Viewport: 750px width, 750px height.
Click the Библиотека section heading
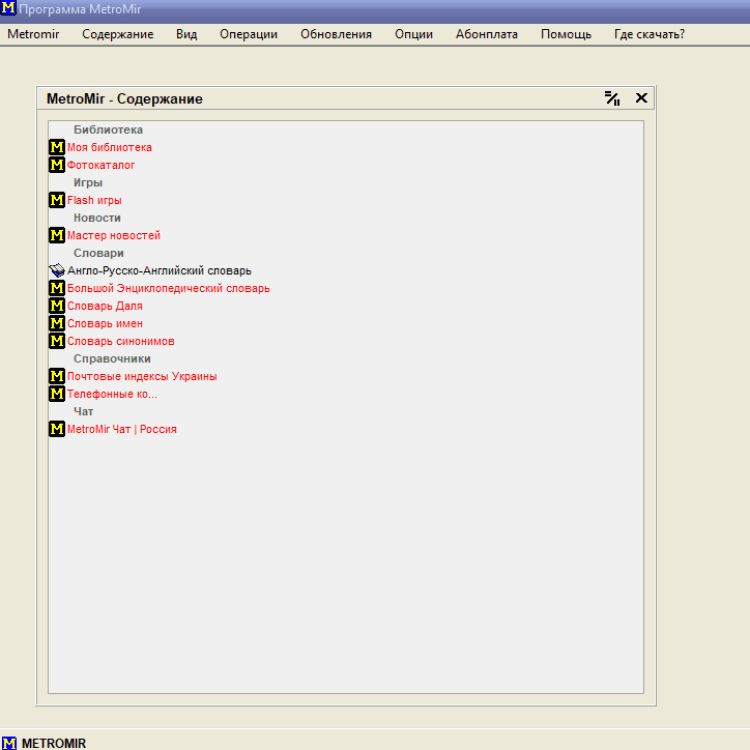pyautogui.click(x=108, y=130)
